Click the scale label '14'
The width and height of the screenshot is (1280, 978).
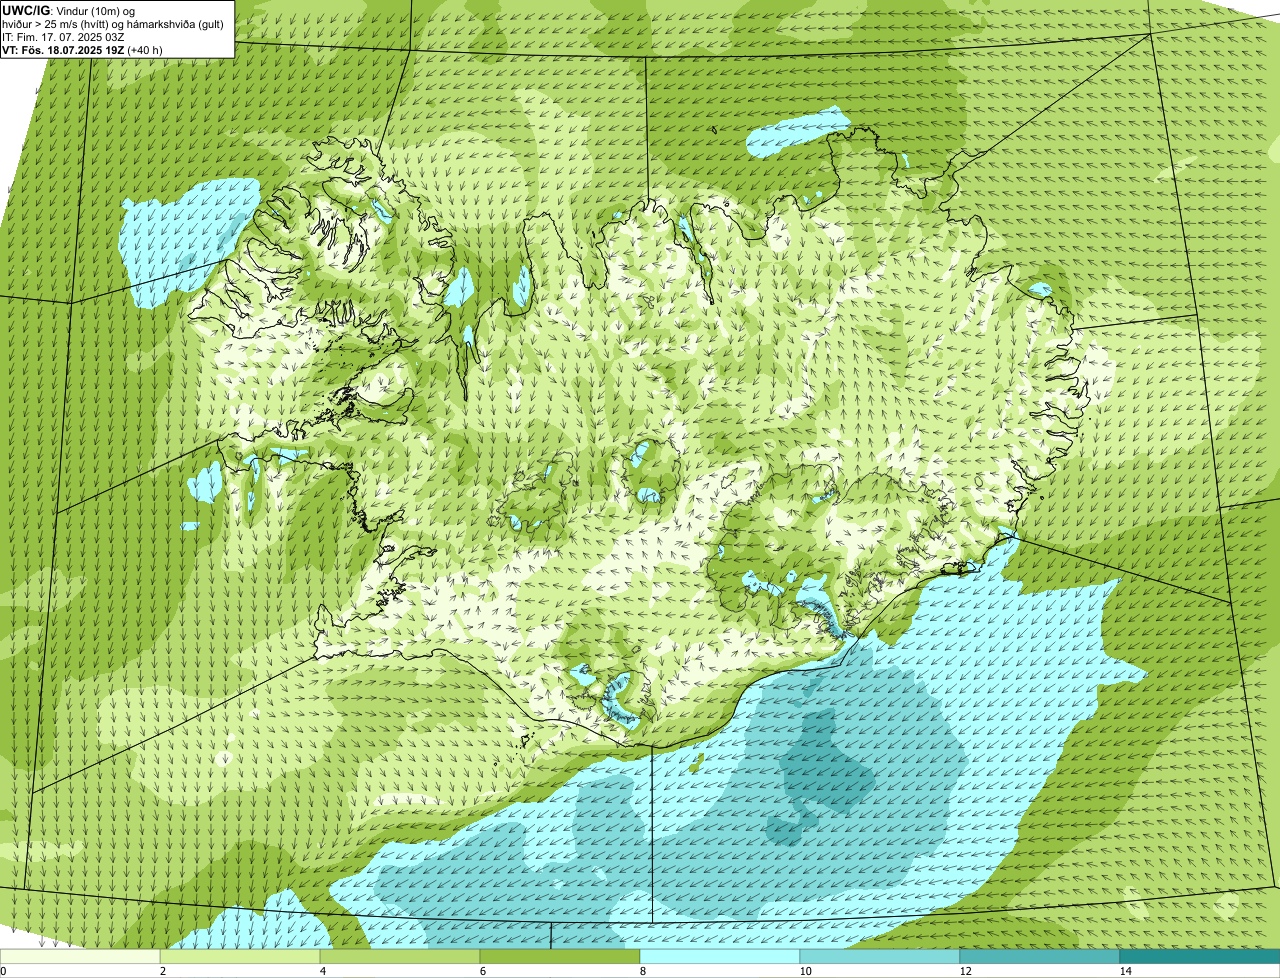tap(1125, 971)
